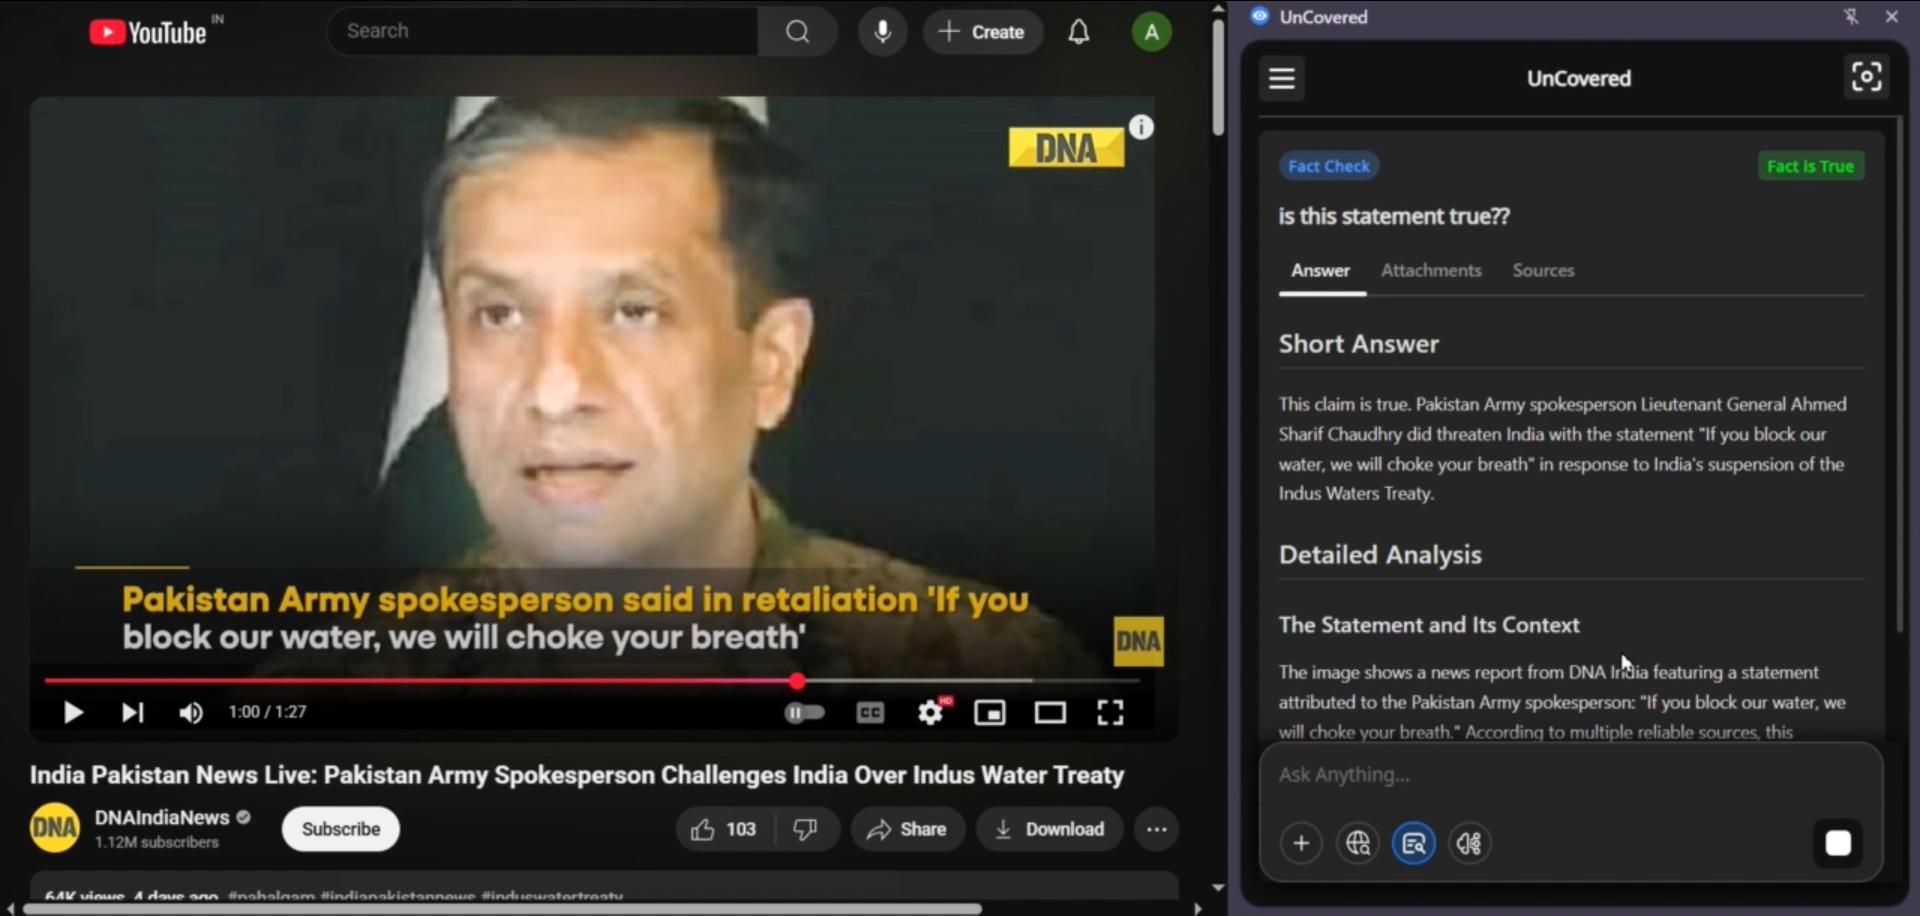1920x916 pixels.
Task: Skip to the next video
Action: pyautogui.click(x=132, y=712)
